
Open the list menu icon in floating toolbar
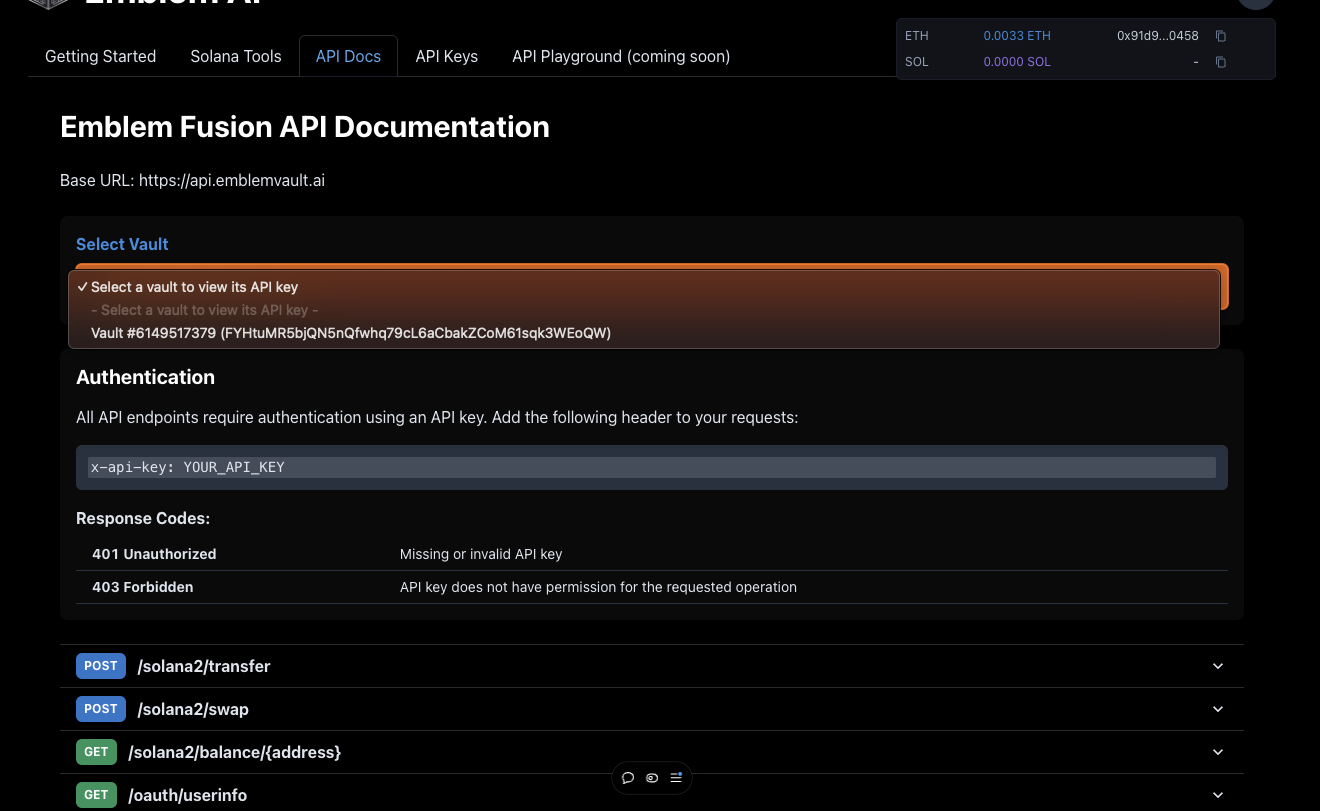coord(676,778)
